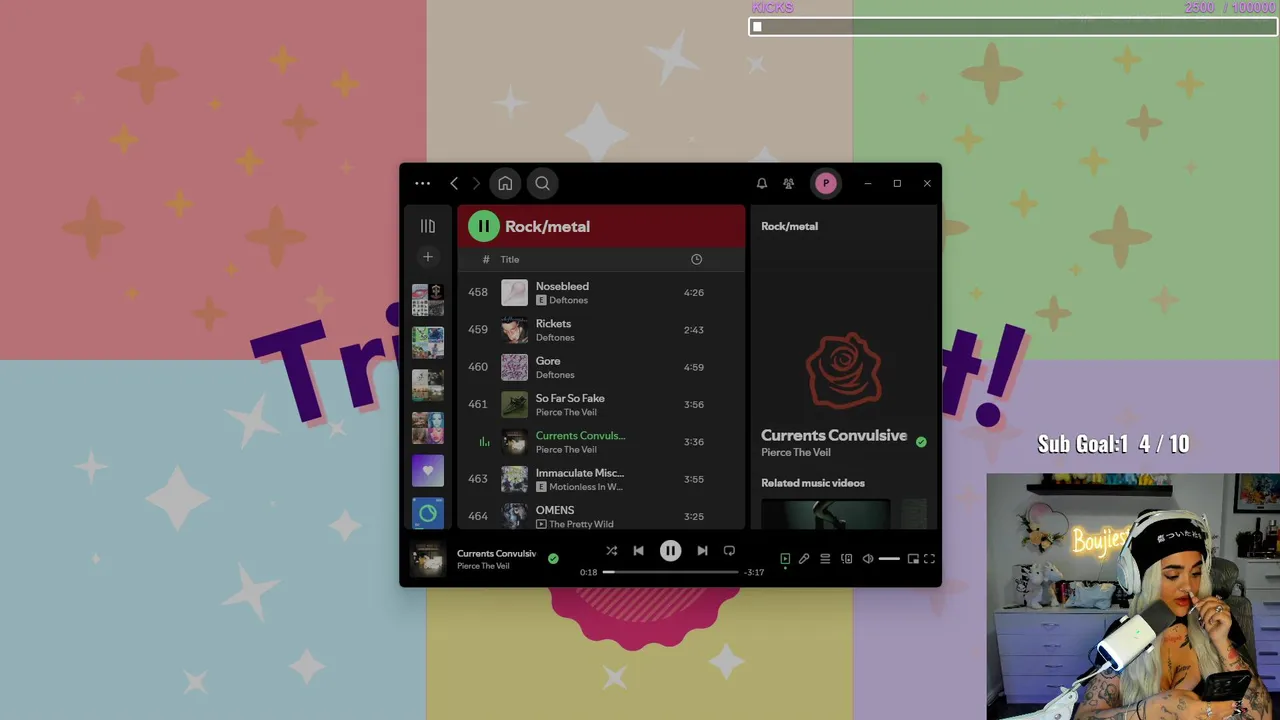Open Currents Convulsive title in bottom bar

tap(496, 554)
